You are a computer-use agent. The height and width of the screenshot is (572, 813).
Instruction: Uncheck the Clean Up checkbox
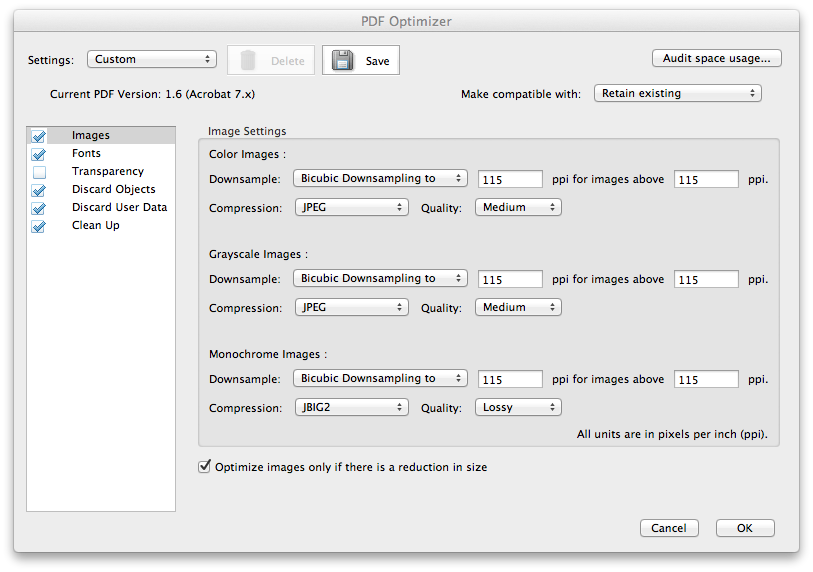(39, 226)
